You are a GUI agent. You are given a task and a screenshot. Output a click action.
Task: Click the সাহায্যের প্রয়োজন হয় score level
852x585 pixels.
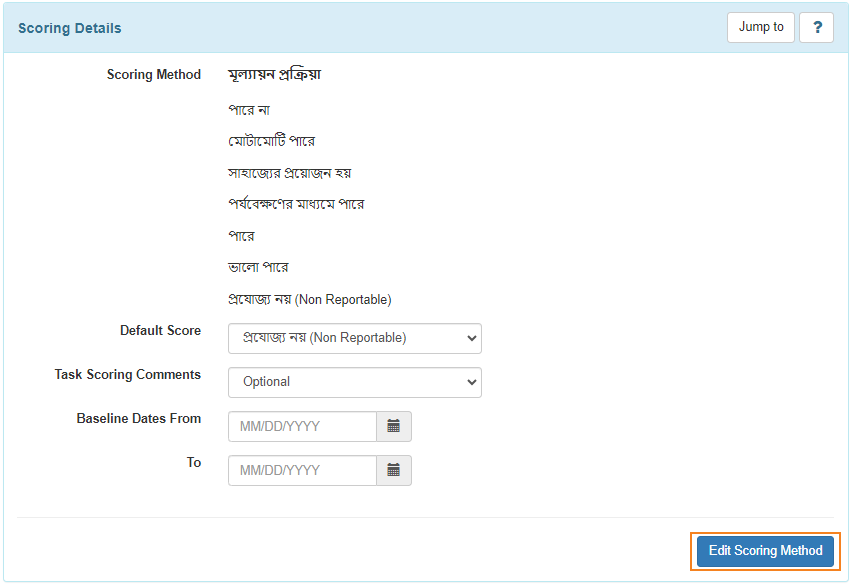(290, 173)
